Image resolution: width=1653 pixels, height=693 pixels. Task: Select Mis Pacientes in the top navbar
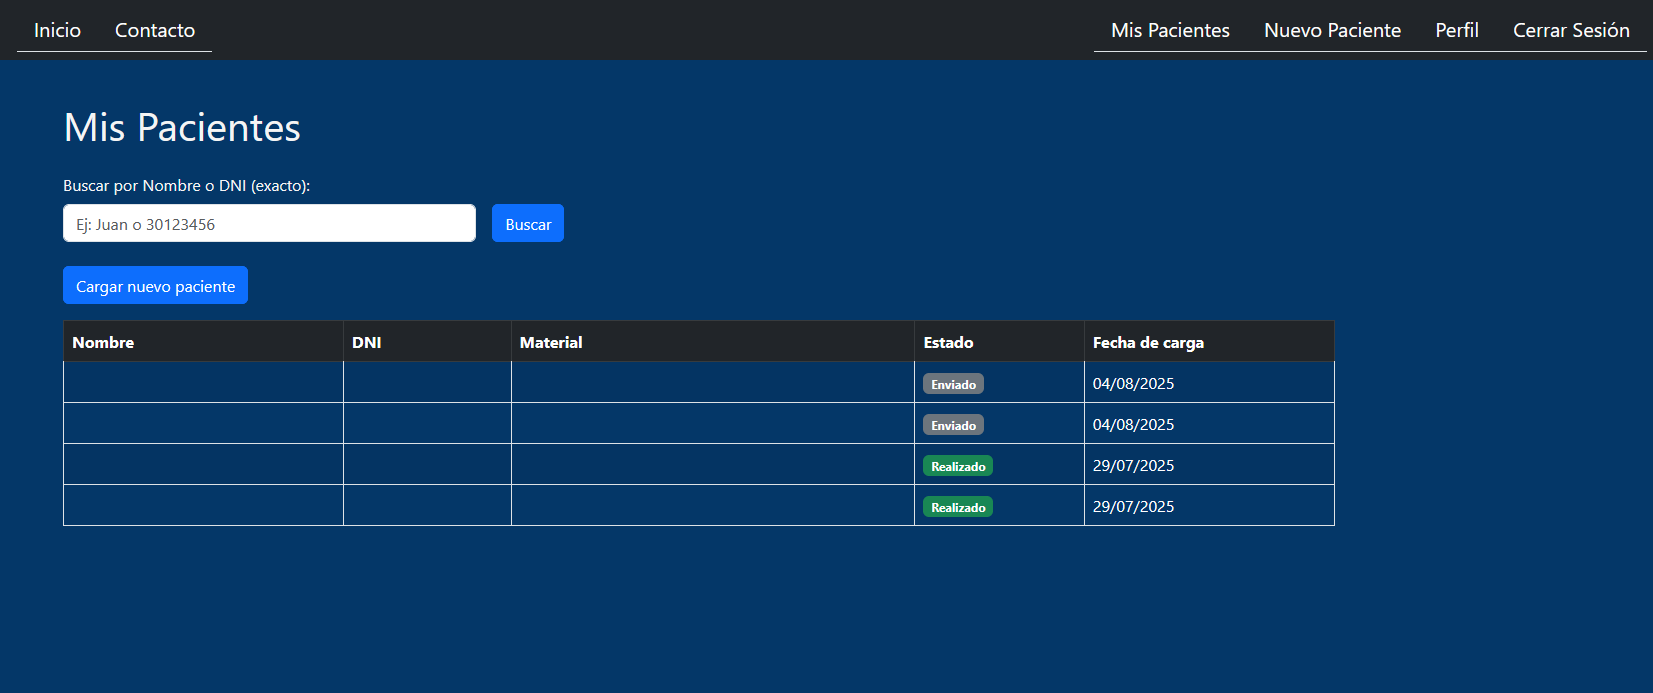1170,30
